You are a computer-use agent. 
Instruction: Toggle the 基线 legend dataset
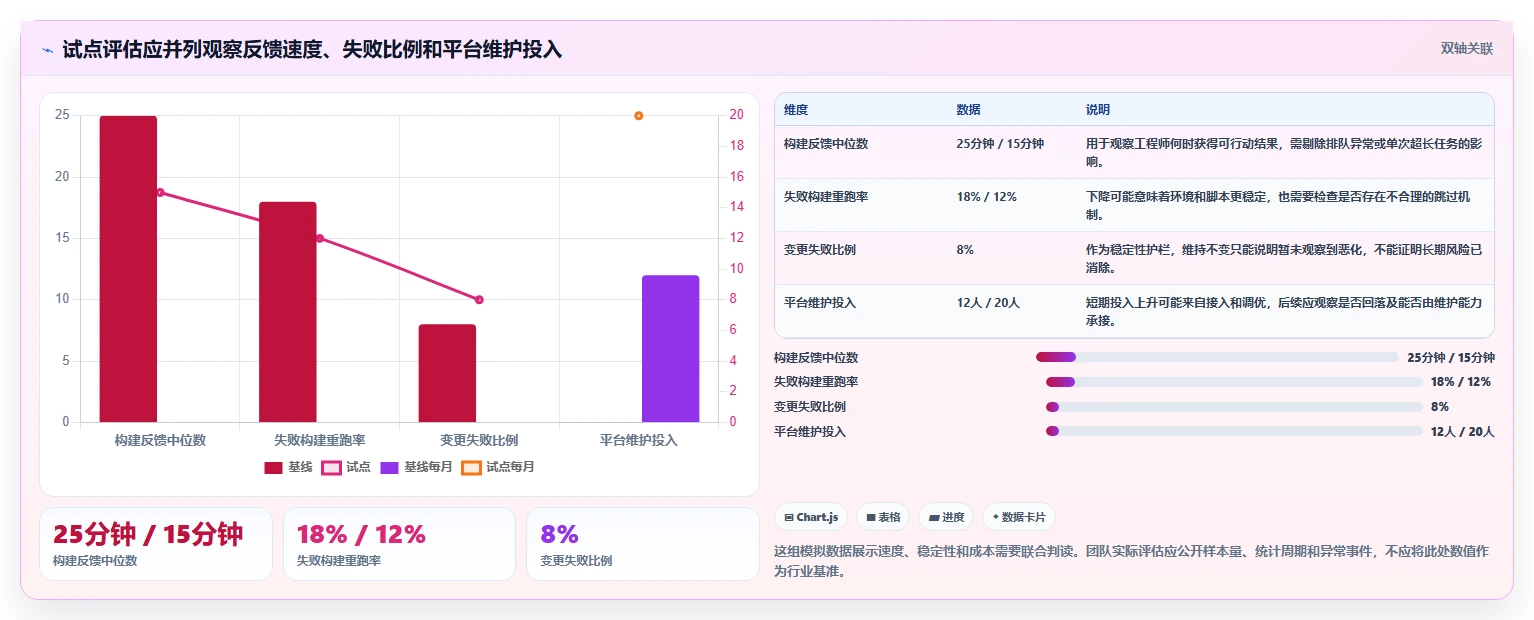click(289, 467)
